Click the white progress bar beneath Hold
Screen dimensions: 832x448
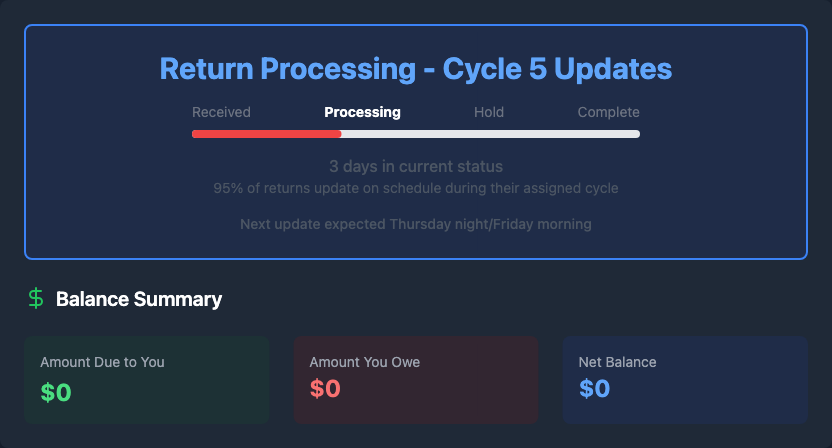tap(489, 133)
